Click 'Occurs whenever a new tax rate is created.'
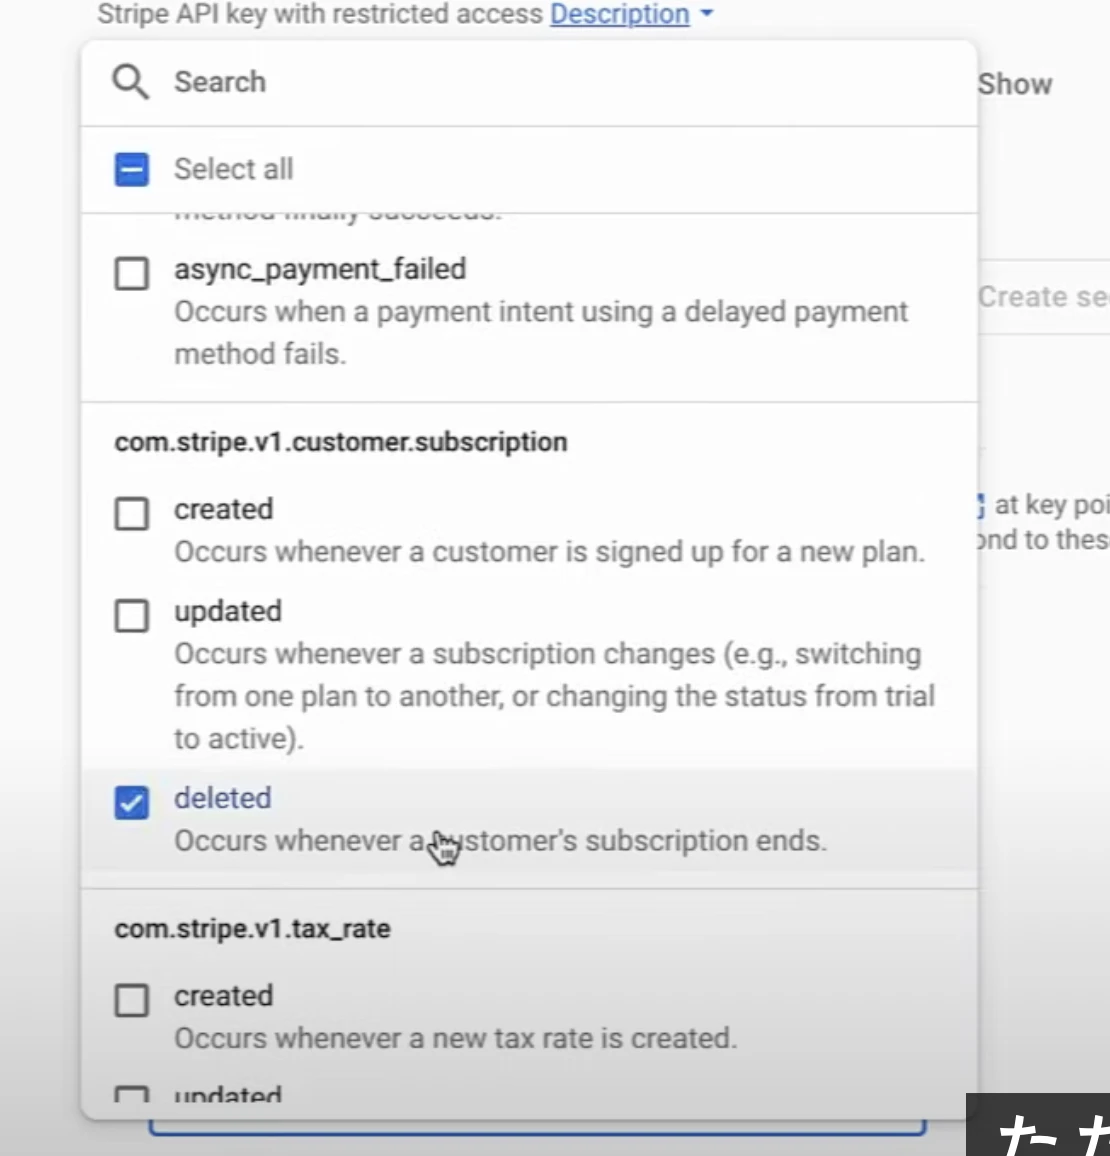This screenshot has height=1156, width=1110. (x=455, y=1038)
